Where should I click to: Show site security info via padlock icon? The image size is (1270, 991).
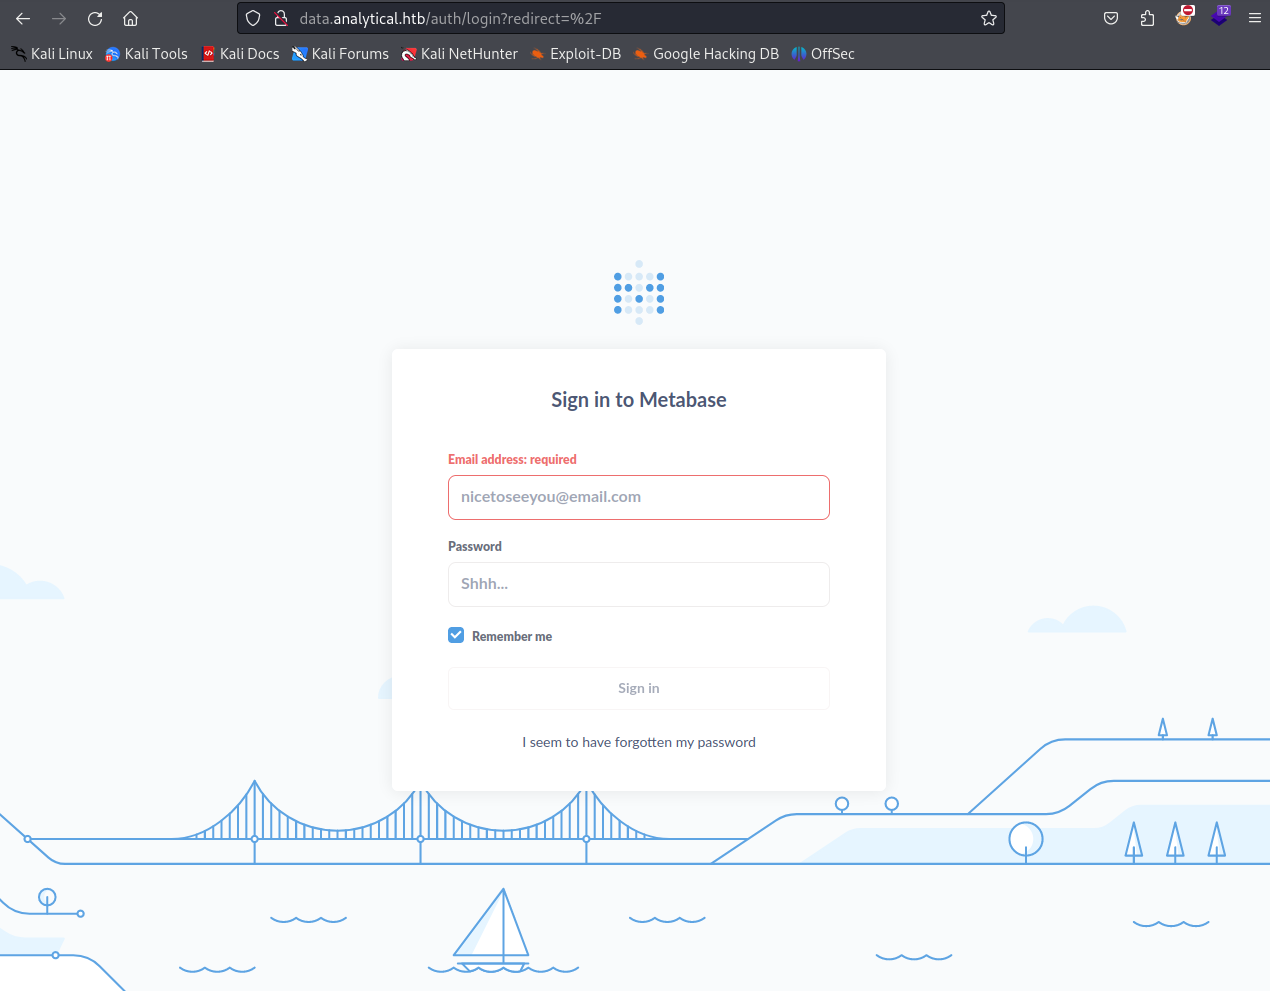pyautogui.click(x=281, y=18)
